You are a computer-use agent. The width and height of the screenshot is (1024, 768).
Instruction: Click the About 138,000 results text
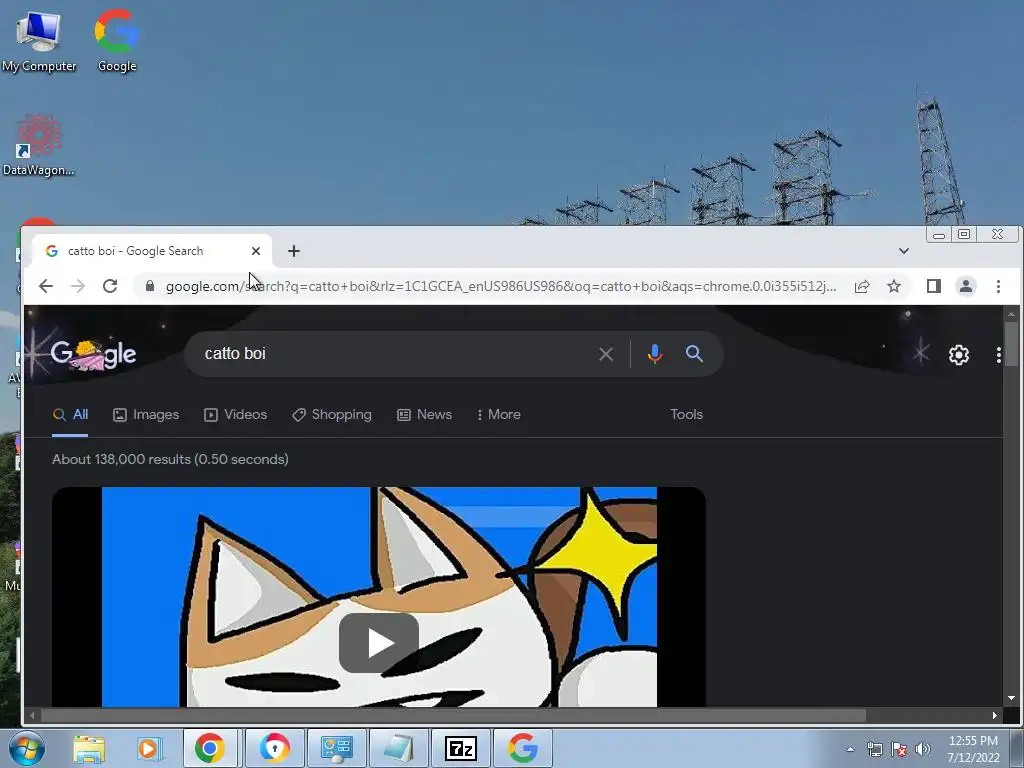coord(170,459)
